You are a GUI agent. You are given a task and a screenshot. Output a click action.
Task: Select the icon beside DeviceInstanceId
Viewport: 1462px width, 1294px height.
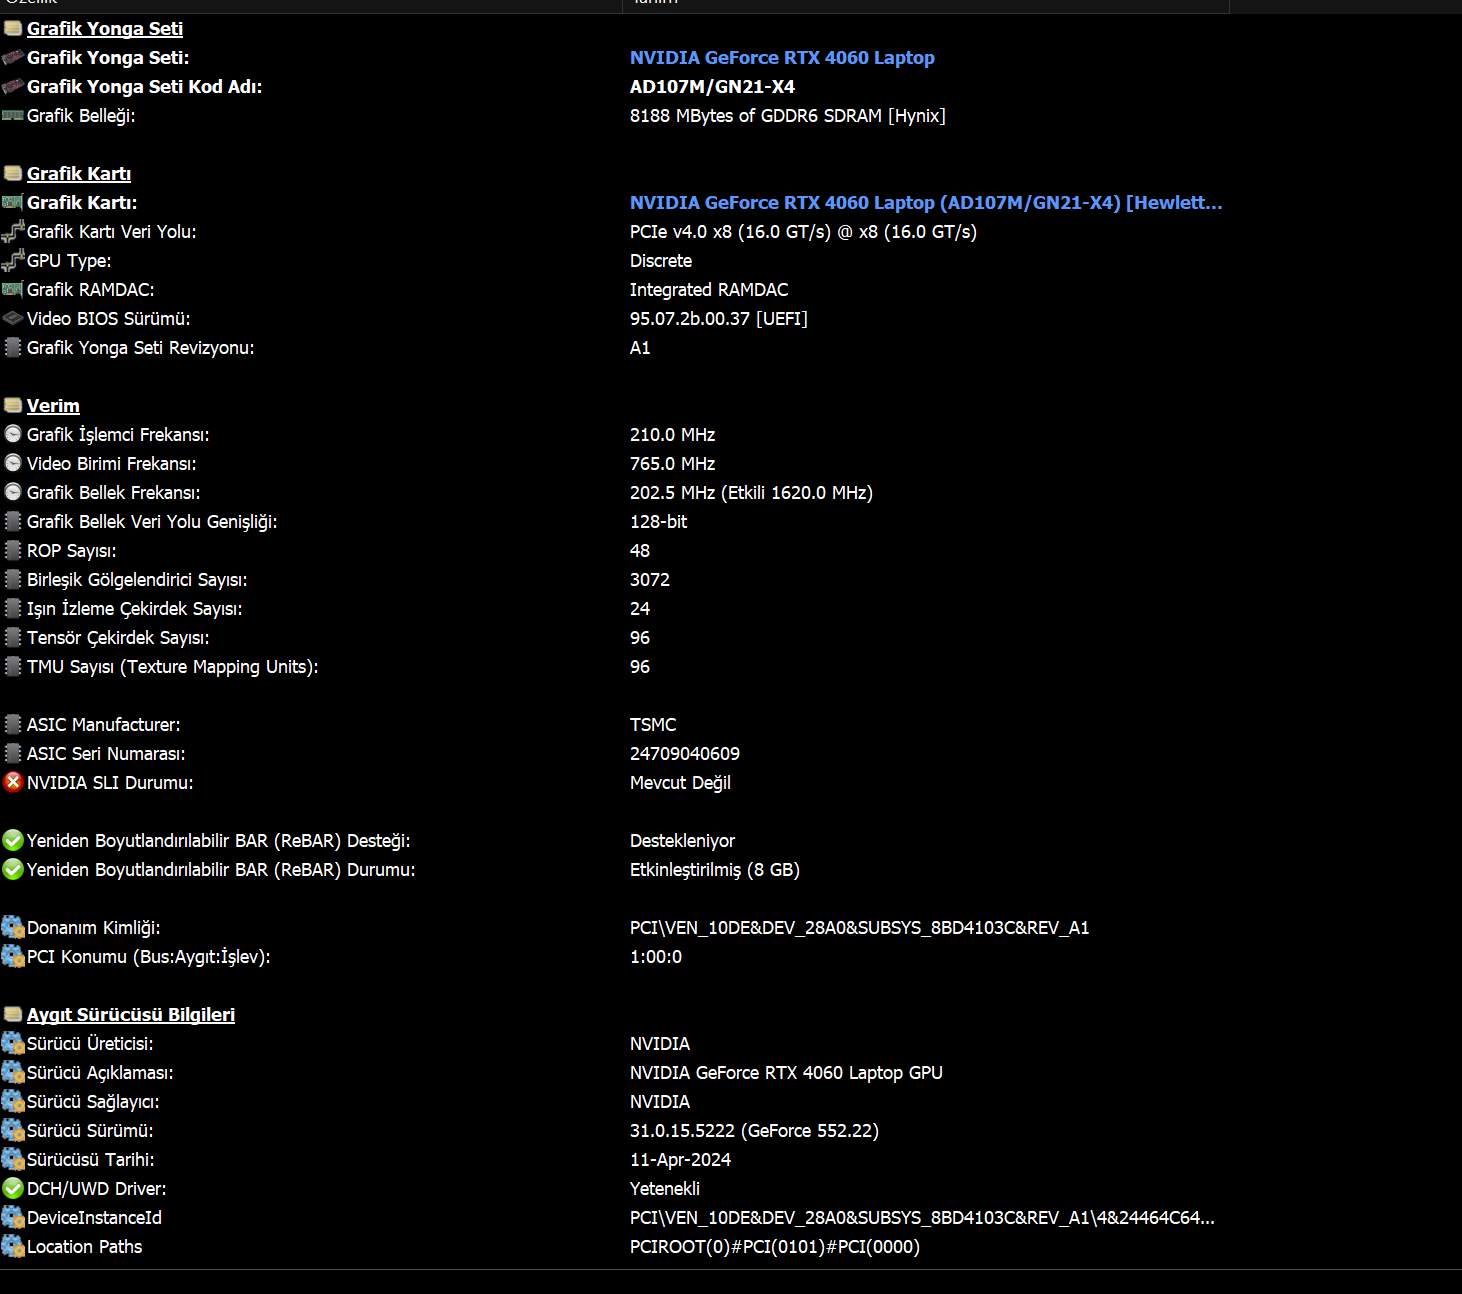click(13, 1218)
